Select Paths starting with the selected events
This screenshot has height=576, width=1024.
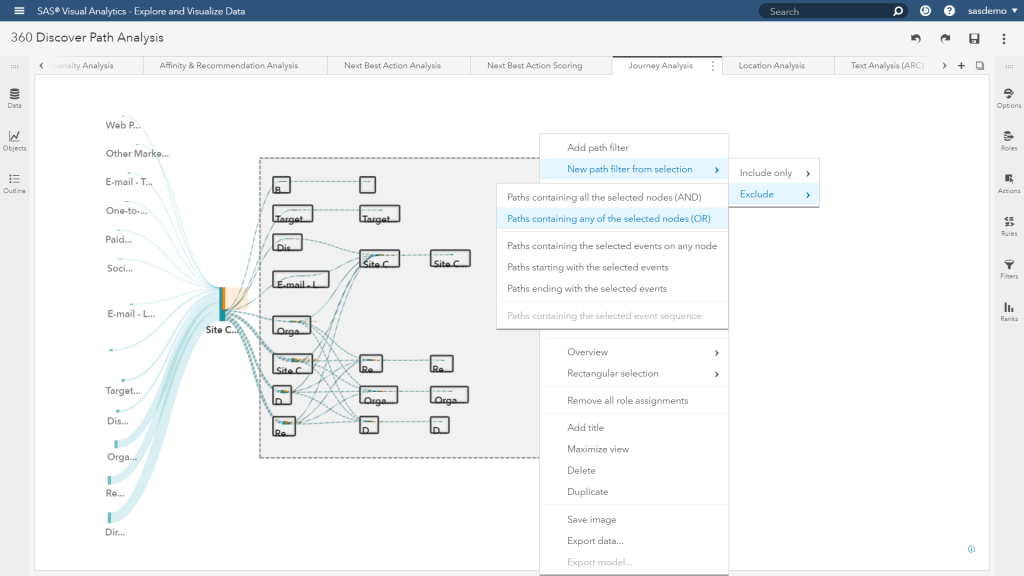(612, 267)
